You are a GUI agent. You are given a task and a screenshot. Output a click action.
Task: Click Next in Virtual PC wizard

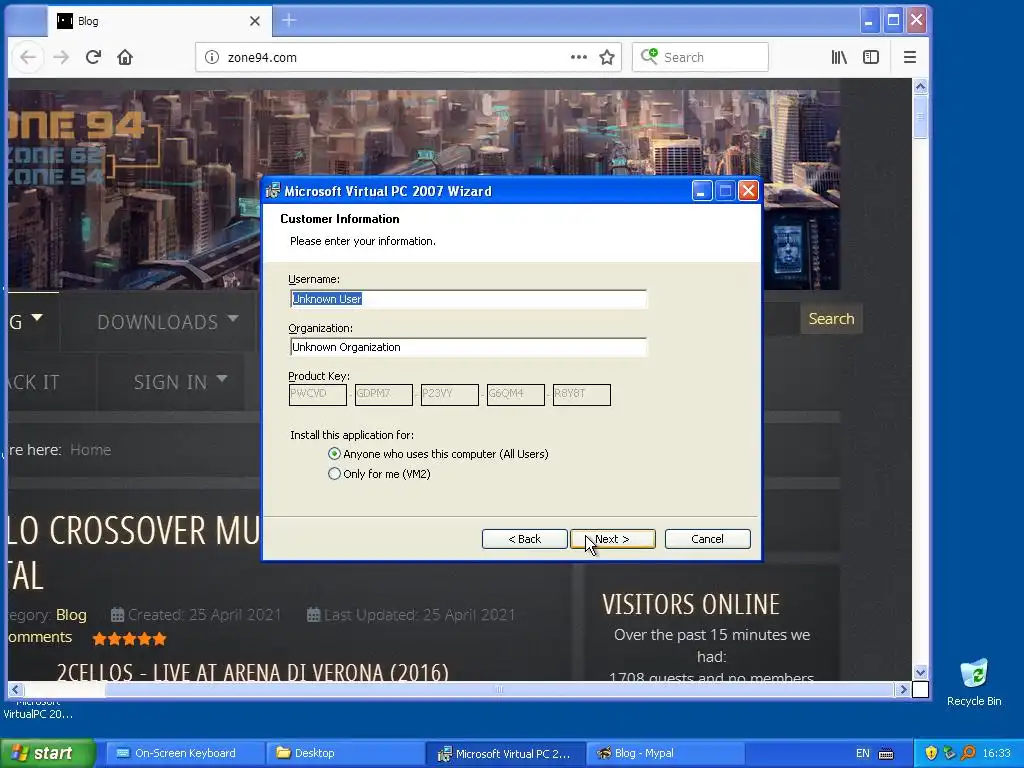pos(613,539)
